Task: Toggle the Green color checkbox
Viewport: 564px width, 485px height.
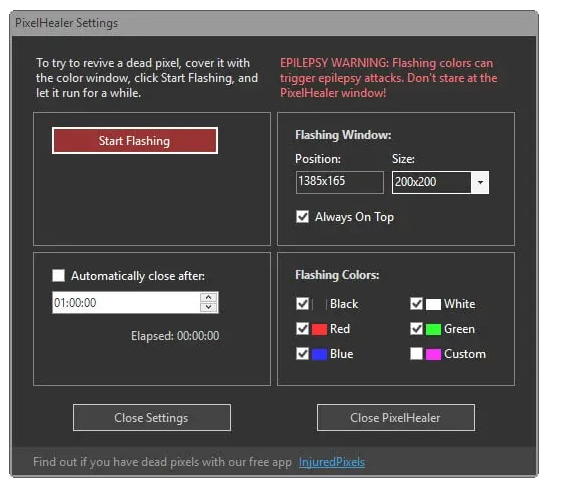Action: [x=416, y=328]
